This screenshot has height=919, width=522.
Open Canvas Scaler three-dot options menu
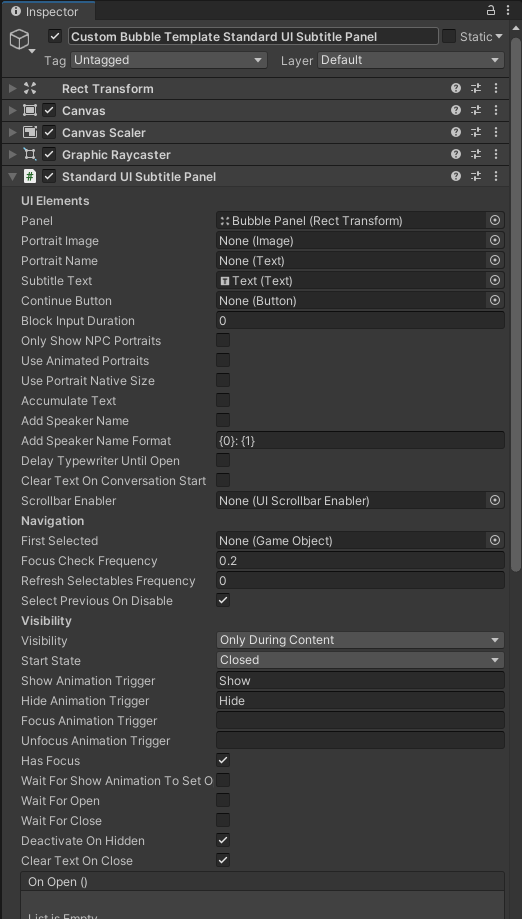tap(496, 132)
